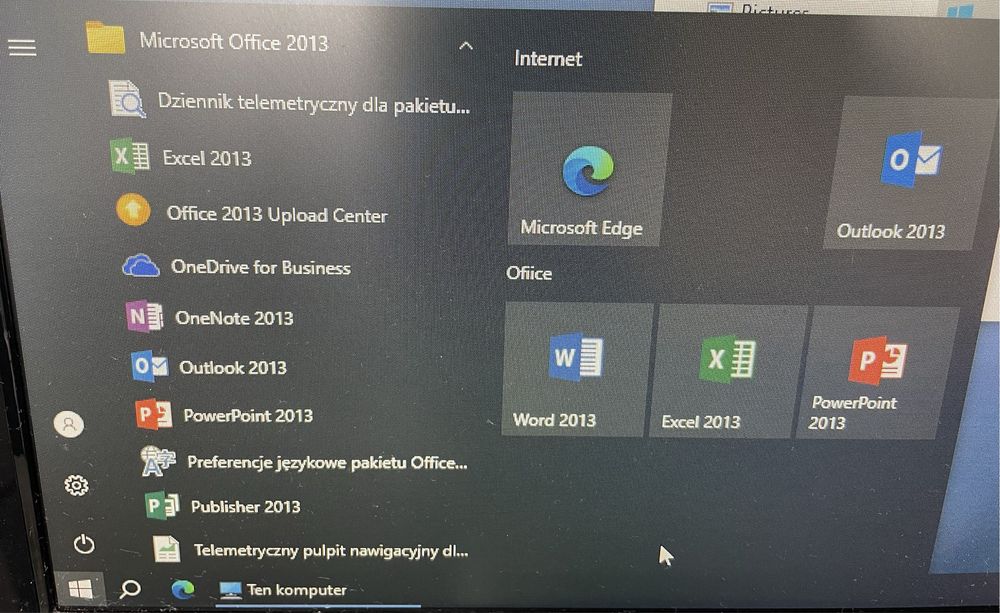Screen dimensions: 1000x613
Task: Select 'Telemetryczny pulpit nawigacyjny dl...' text
Action: coord(331,550)
